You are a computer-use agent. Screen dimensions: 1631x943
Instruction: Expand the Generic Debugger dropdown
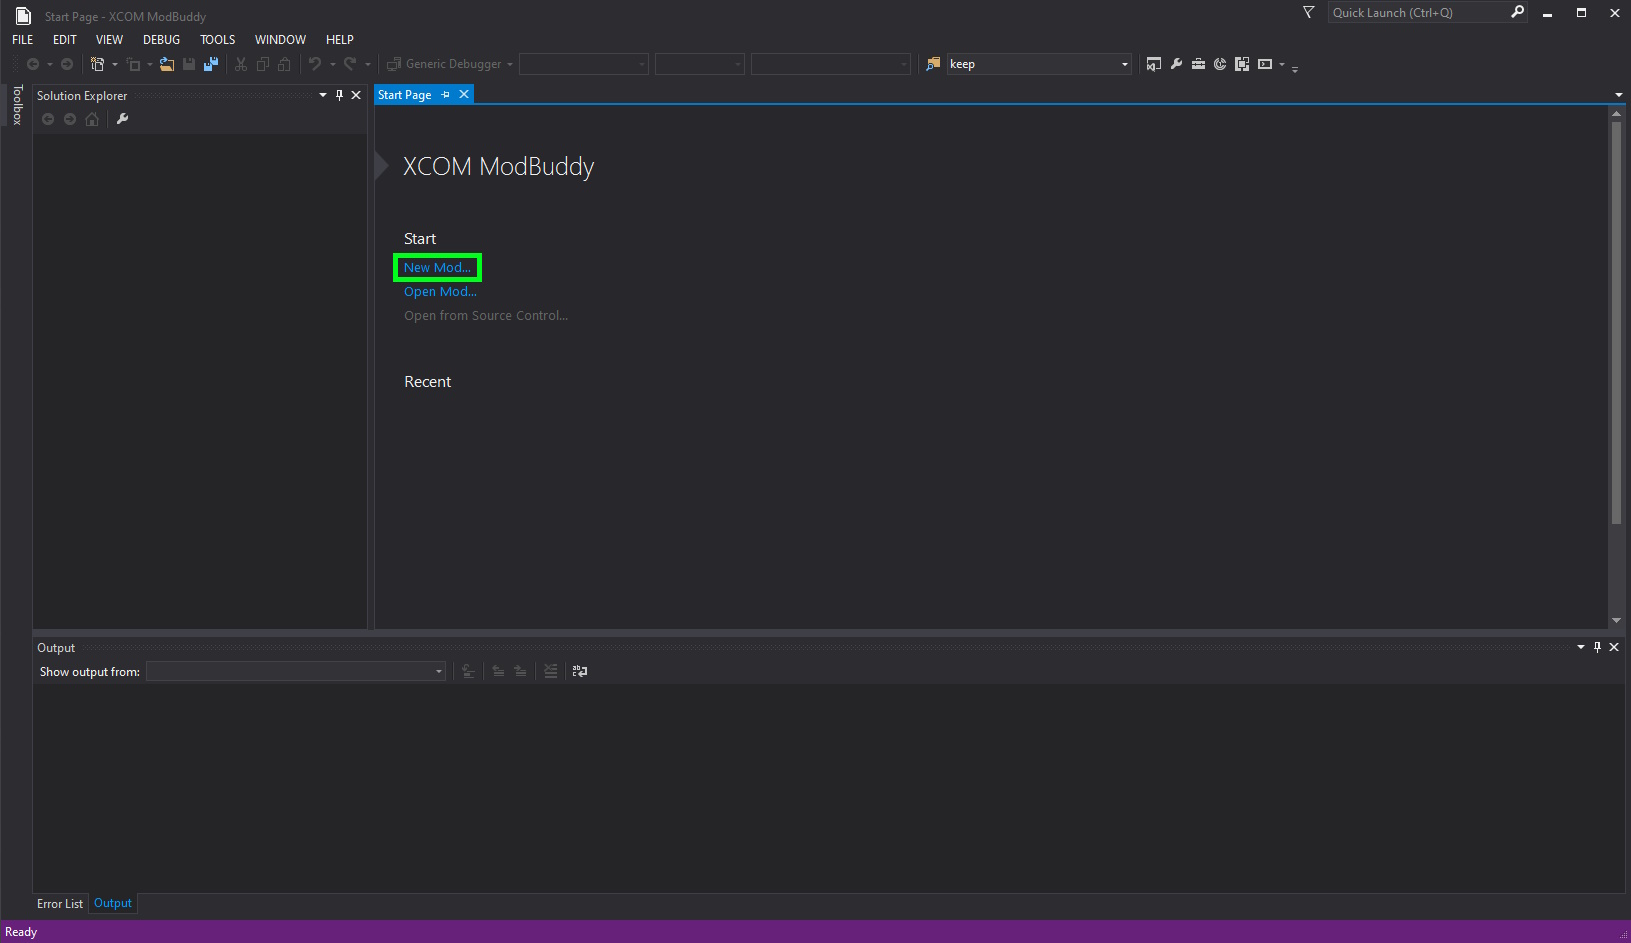[x=510, y=65]
